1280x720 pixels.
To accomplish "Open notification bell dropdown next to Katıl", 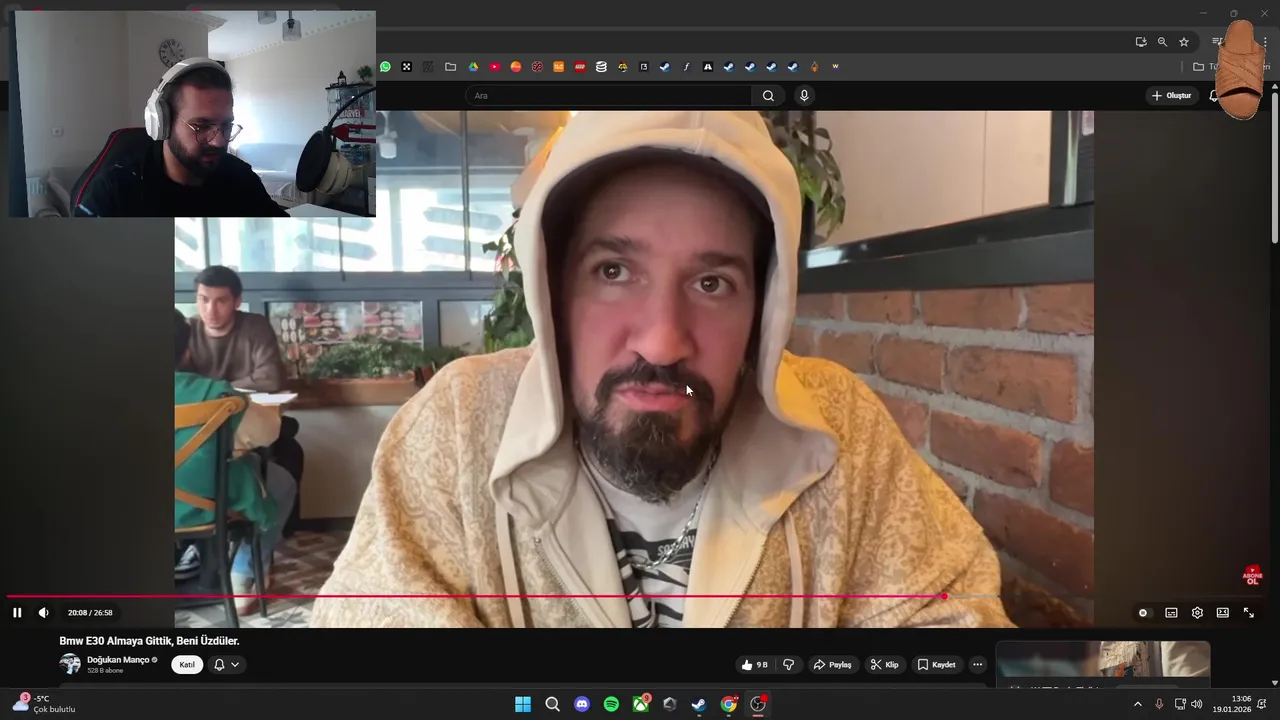I will (x=227, y=665).
